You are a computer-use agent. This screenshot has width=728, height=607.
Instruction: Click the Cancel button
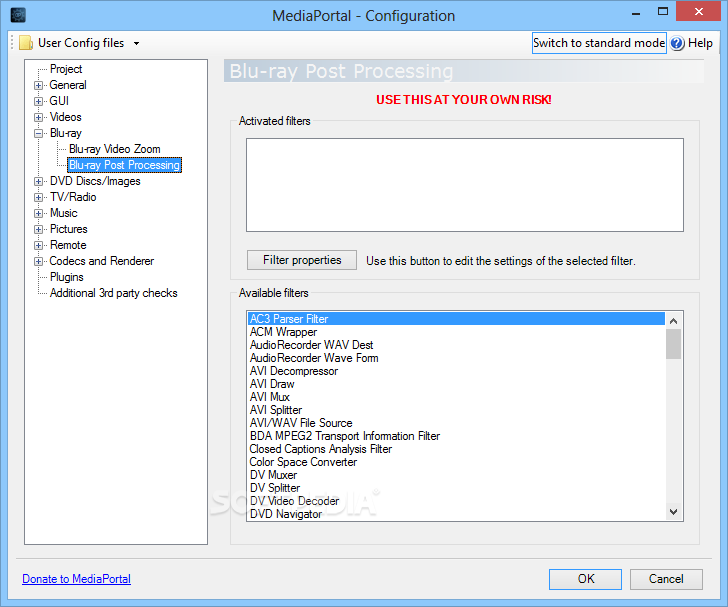coord(666,579)
